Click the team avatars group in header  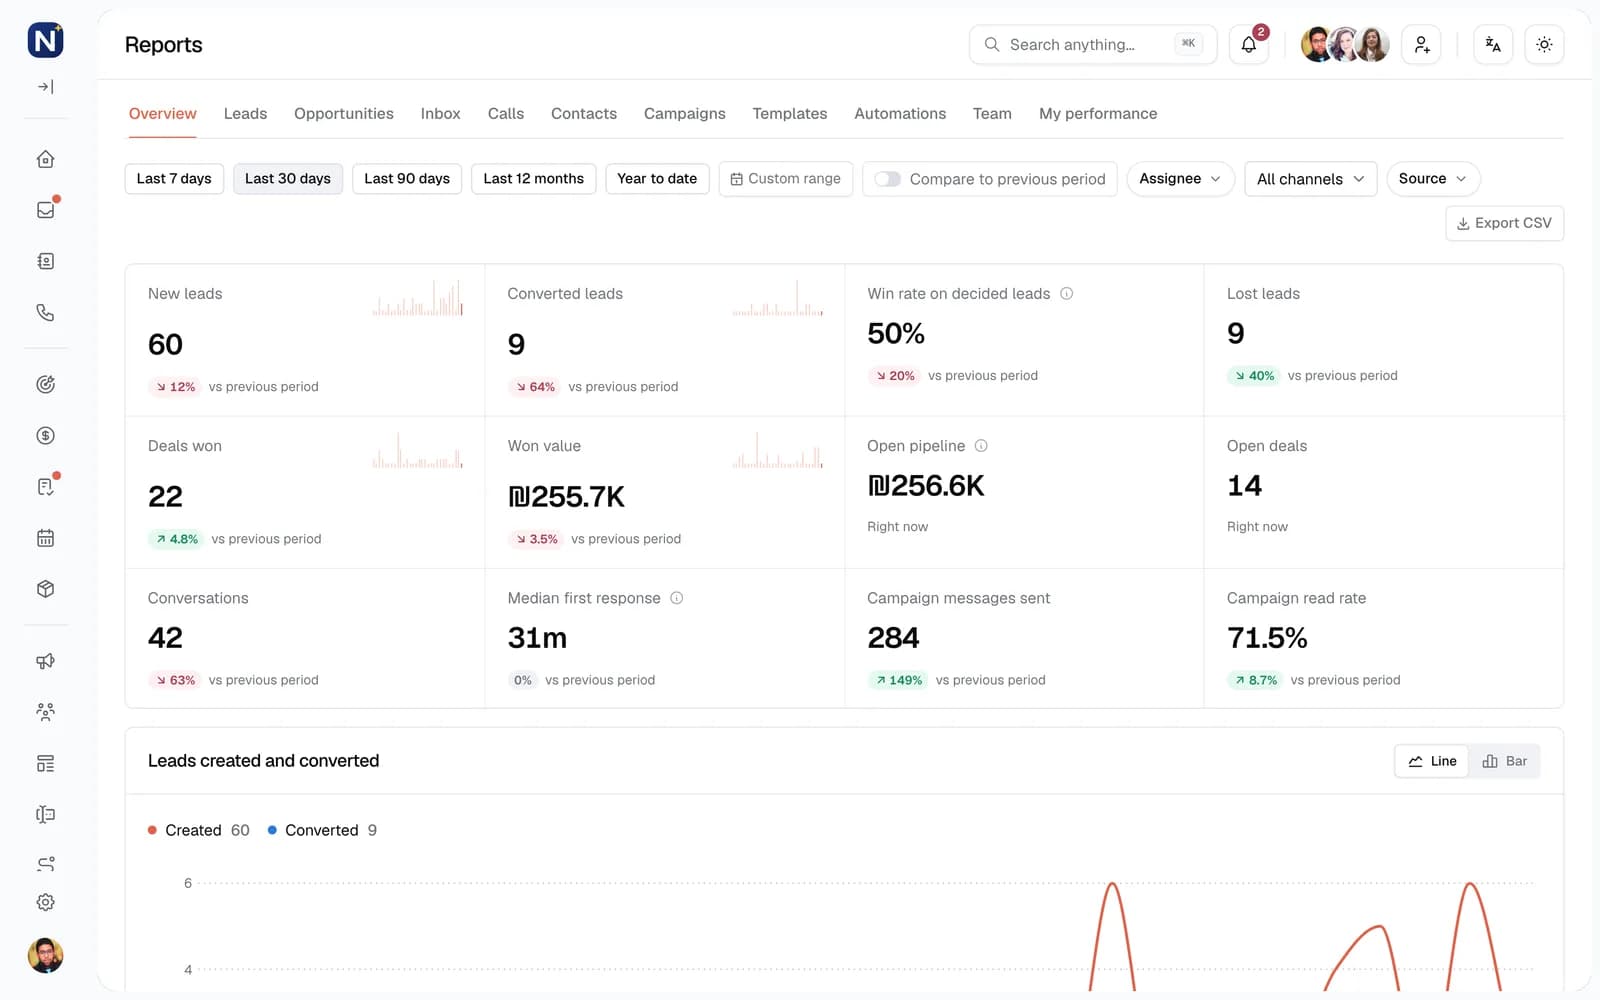coord(1345,44)
